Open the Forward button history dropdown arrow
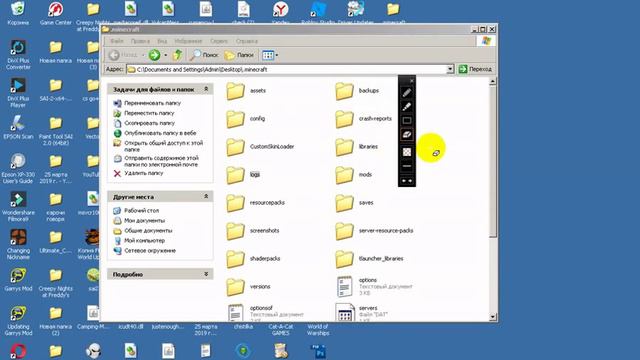The width and height of the screenshot is (640, 360). [166, 55]
